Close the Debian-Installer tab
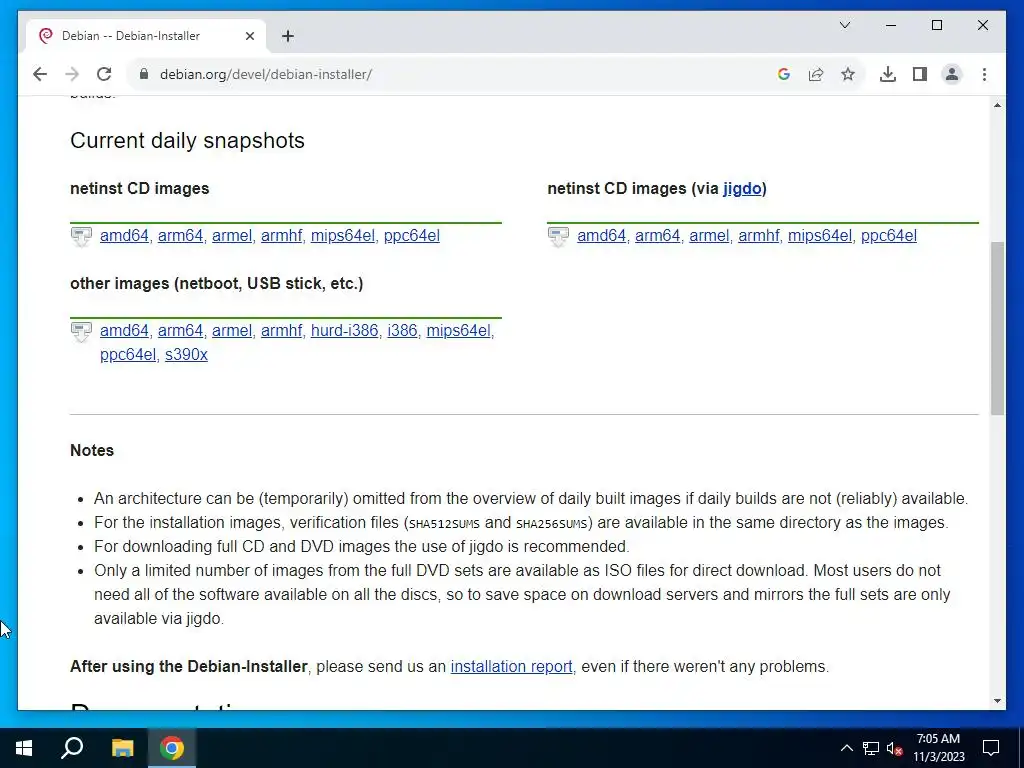This screenshot has height=768, width=1024. [x=249, y=36]
